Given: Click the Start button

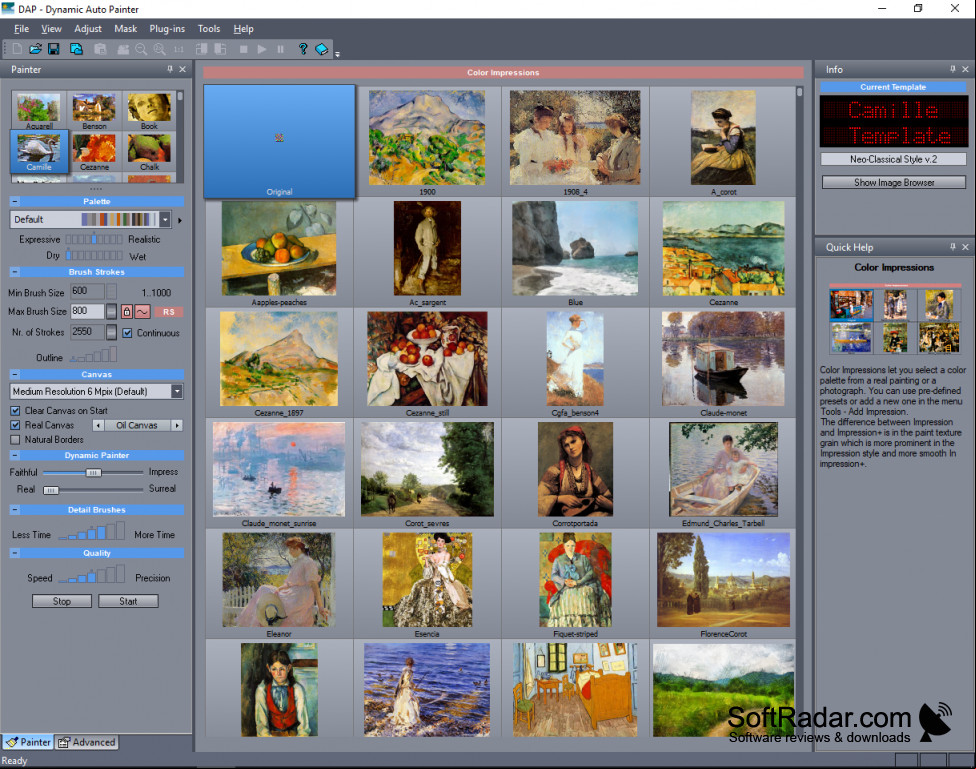Looking at the screenshot, I should pos(128,601).
